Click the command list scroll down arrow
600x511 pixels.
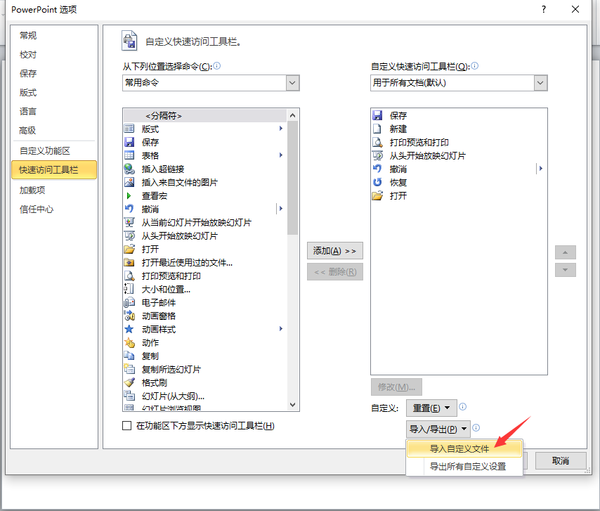293,405
